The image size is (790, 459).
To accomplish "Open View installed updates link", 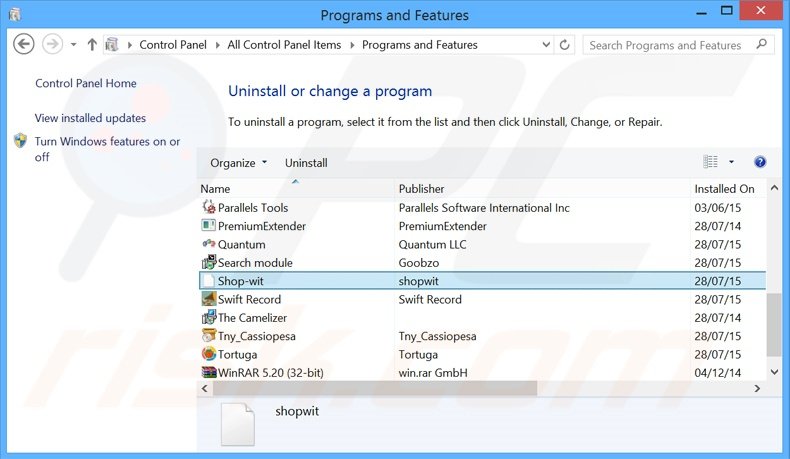I will (x=90, y=118).
